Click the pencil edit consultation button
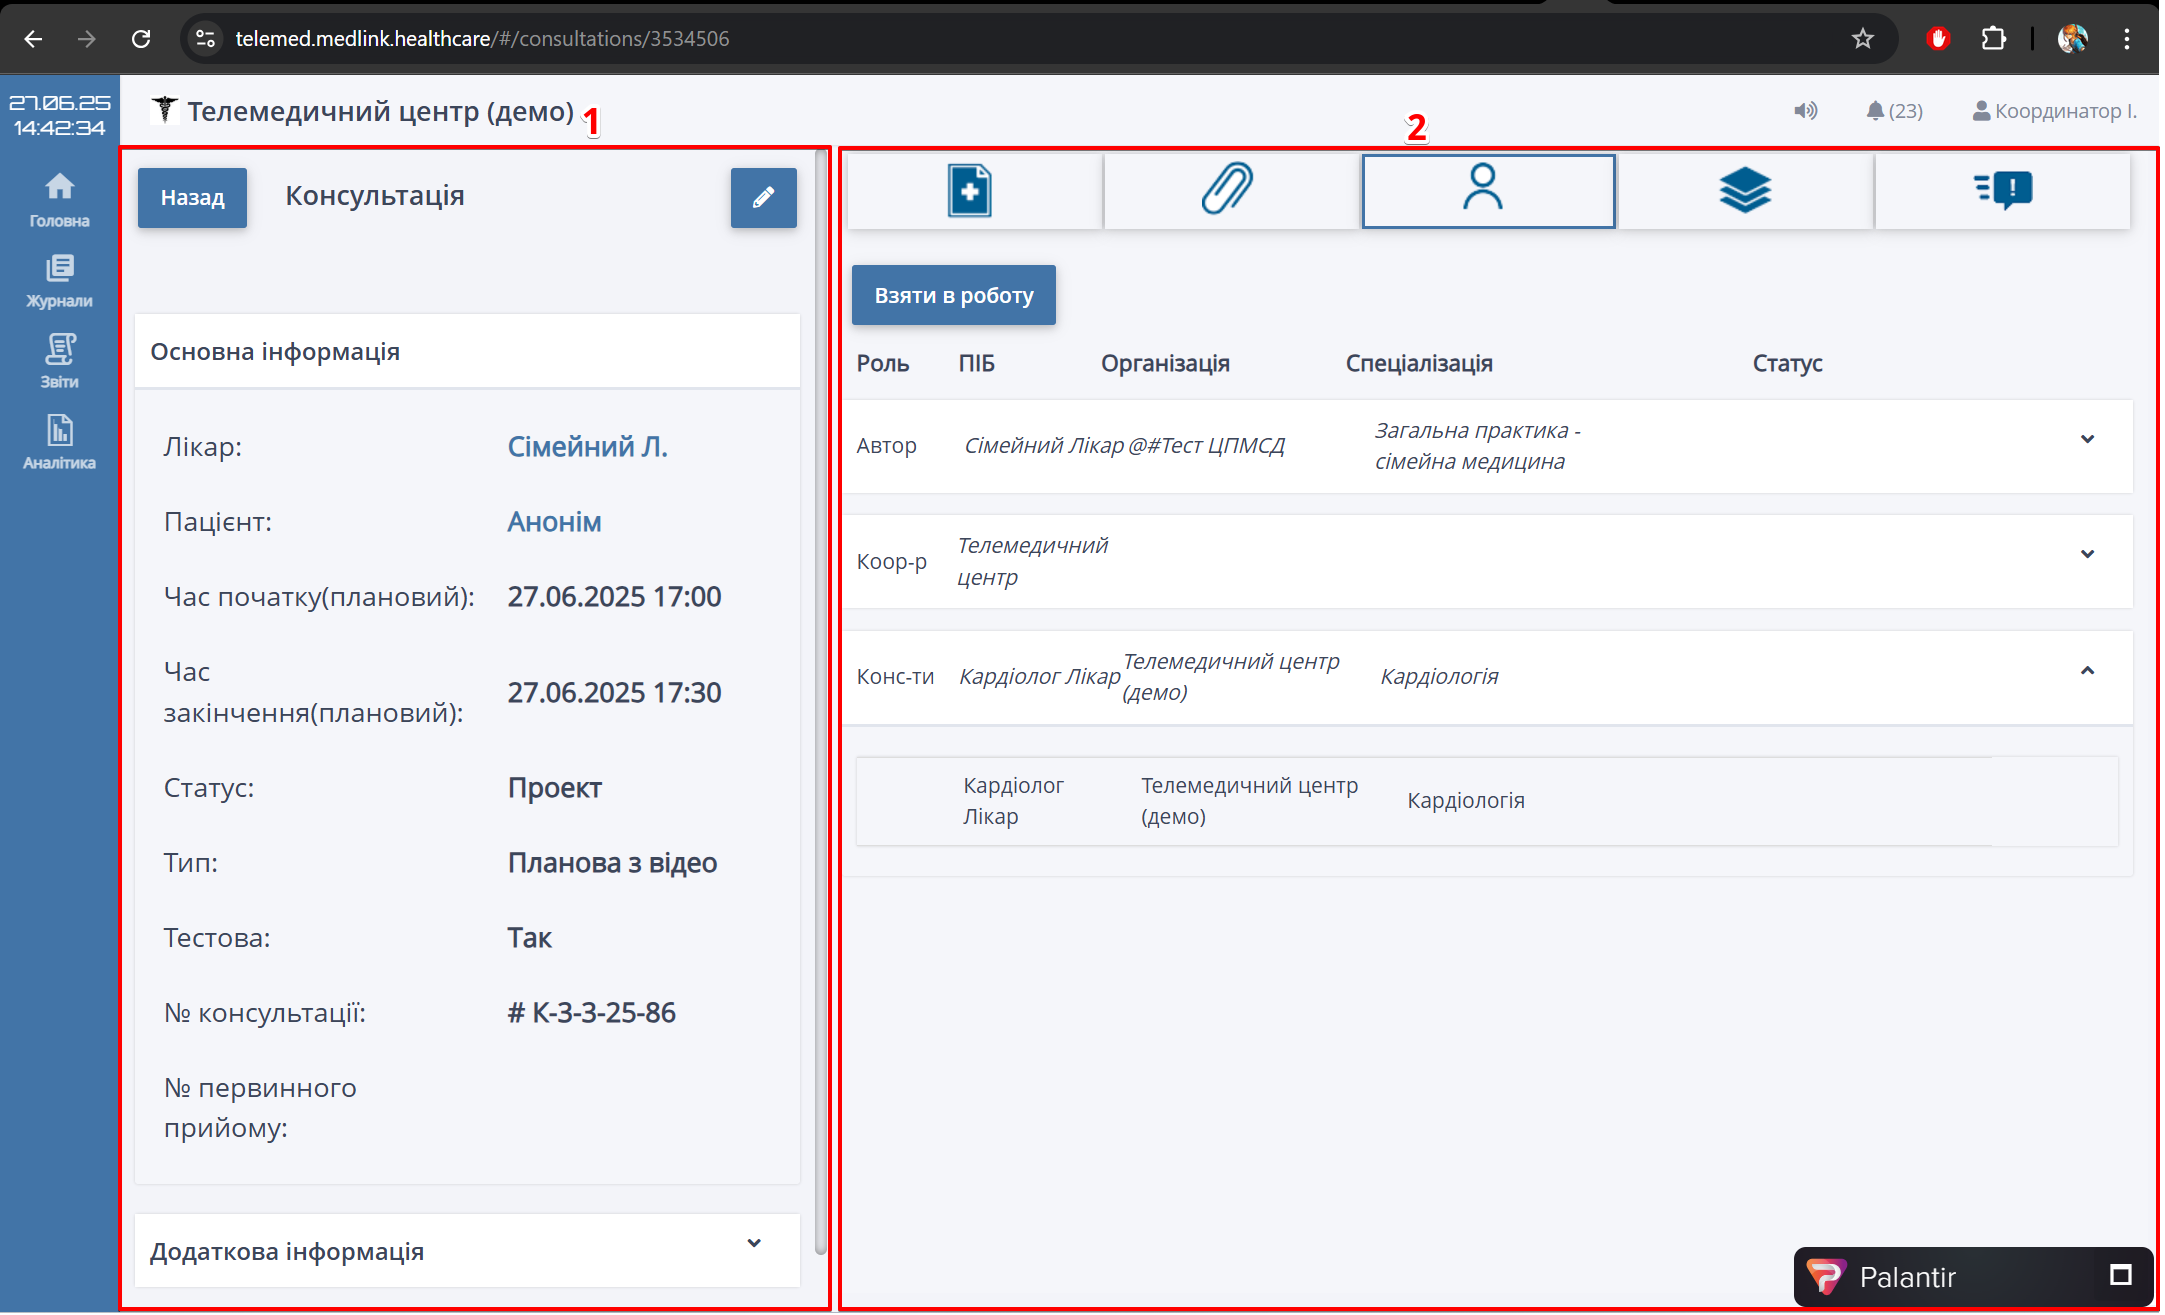The width and height of the screenshot is (2165, 1315). click(x=763, y=197)
